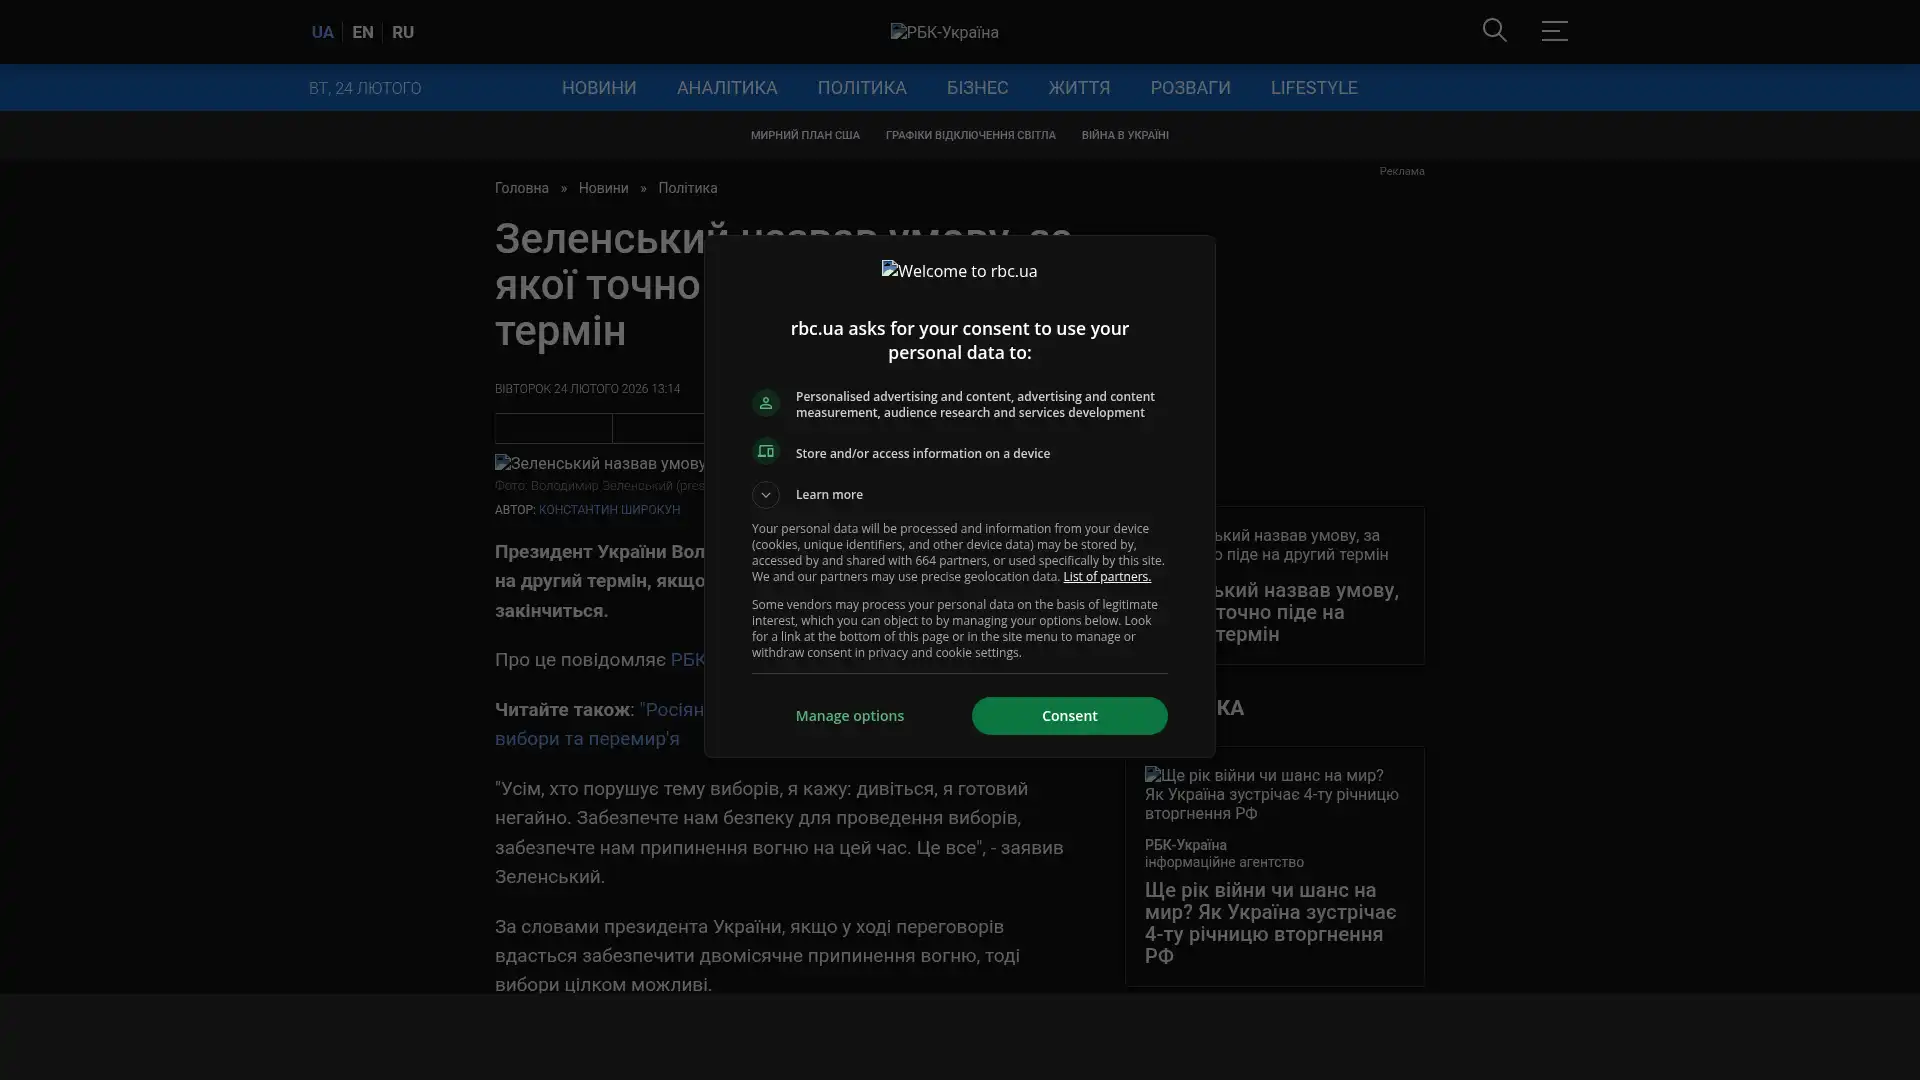Open the НОВИНИ menu
1920x1080 pixels.
point(598,88)
